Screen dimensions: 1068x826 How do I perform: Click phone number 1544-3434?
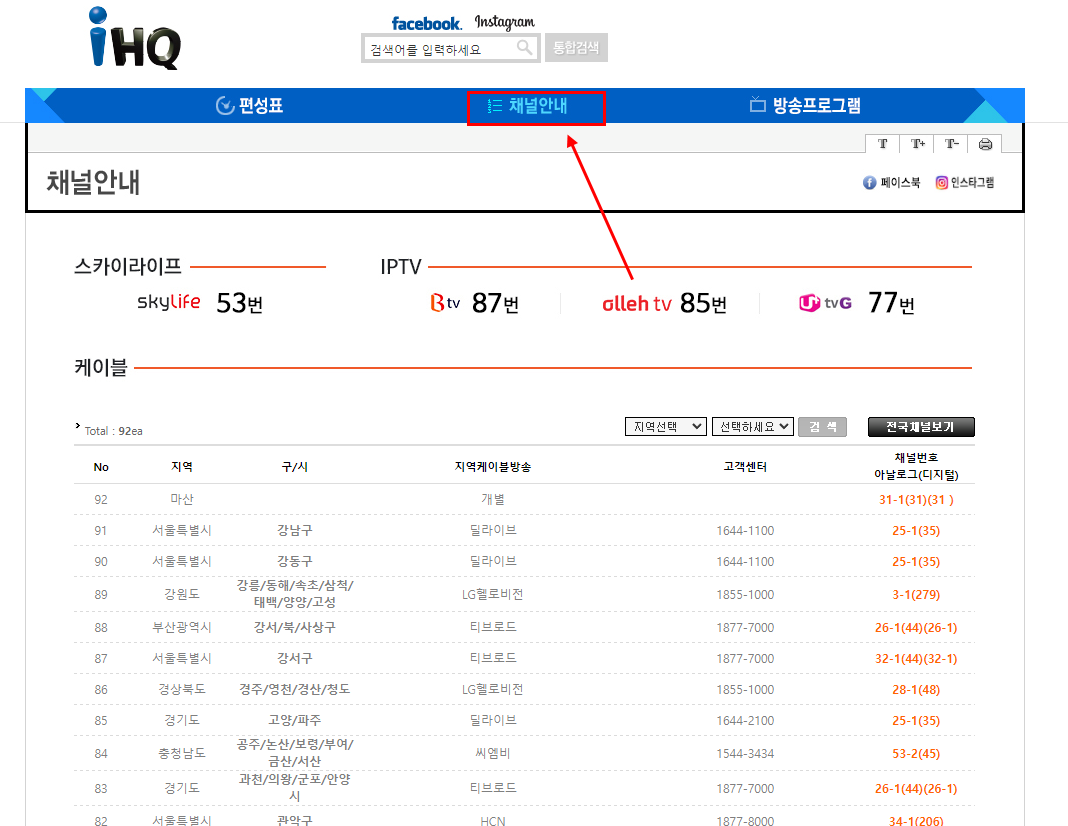click(745, 754)
